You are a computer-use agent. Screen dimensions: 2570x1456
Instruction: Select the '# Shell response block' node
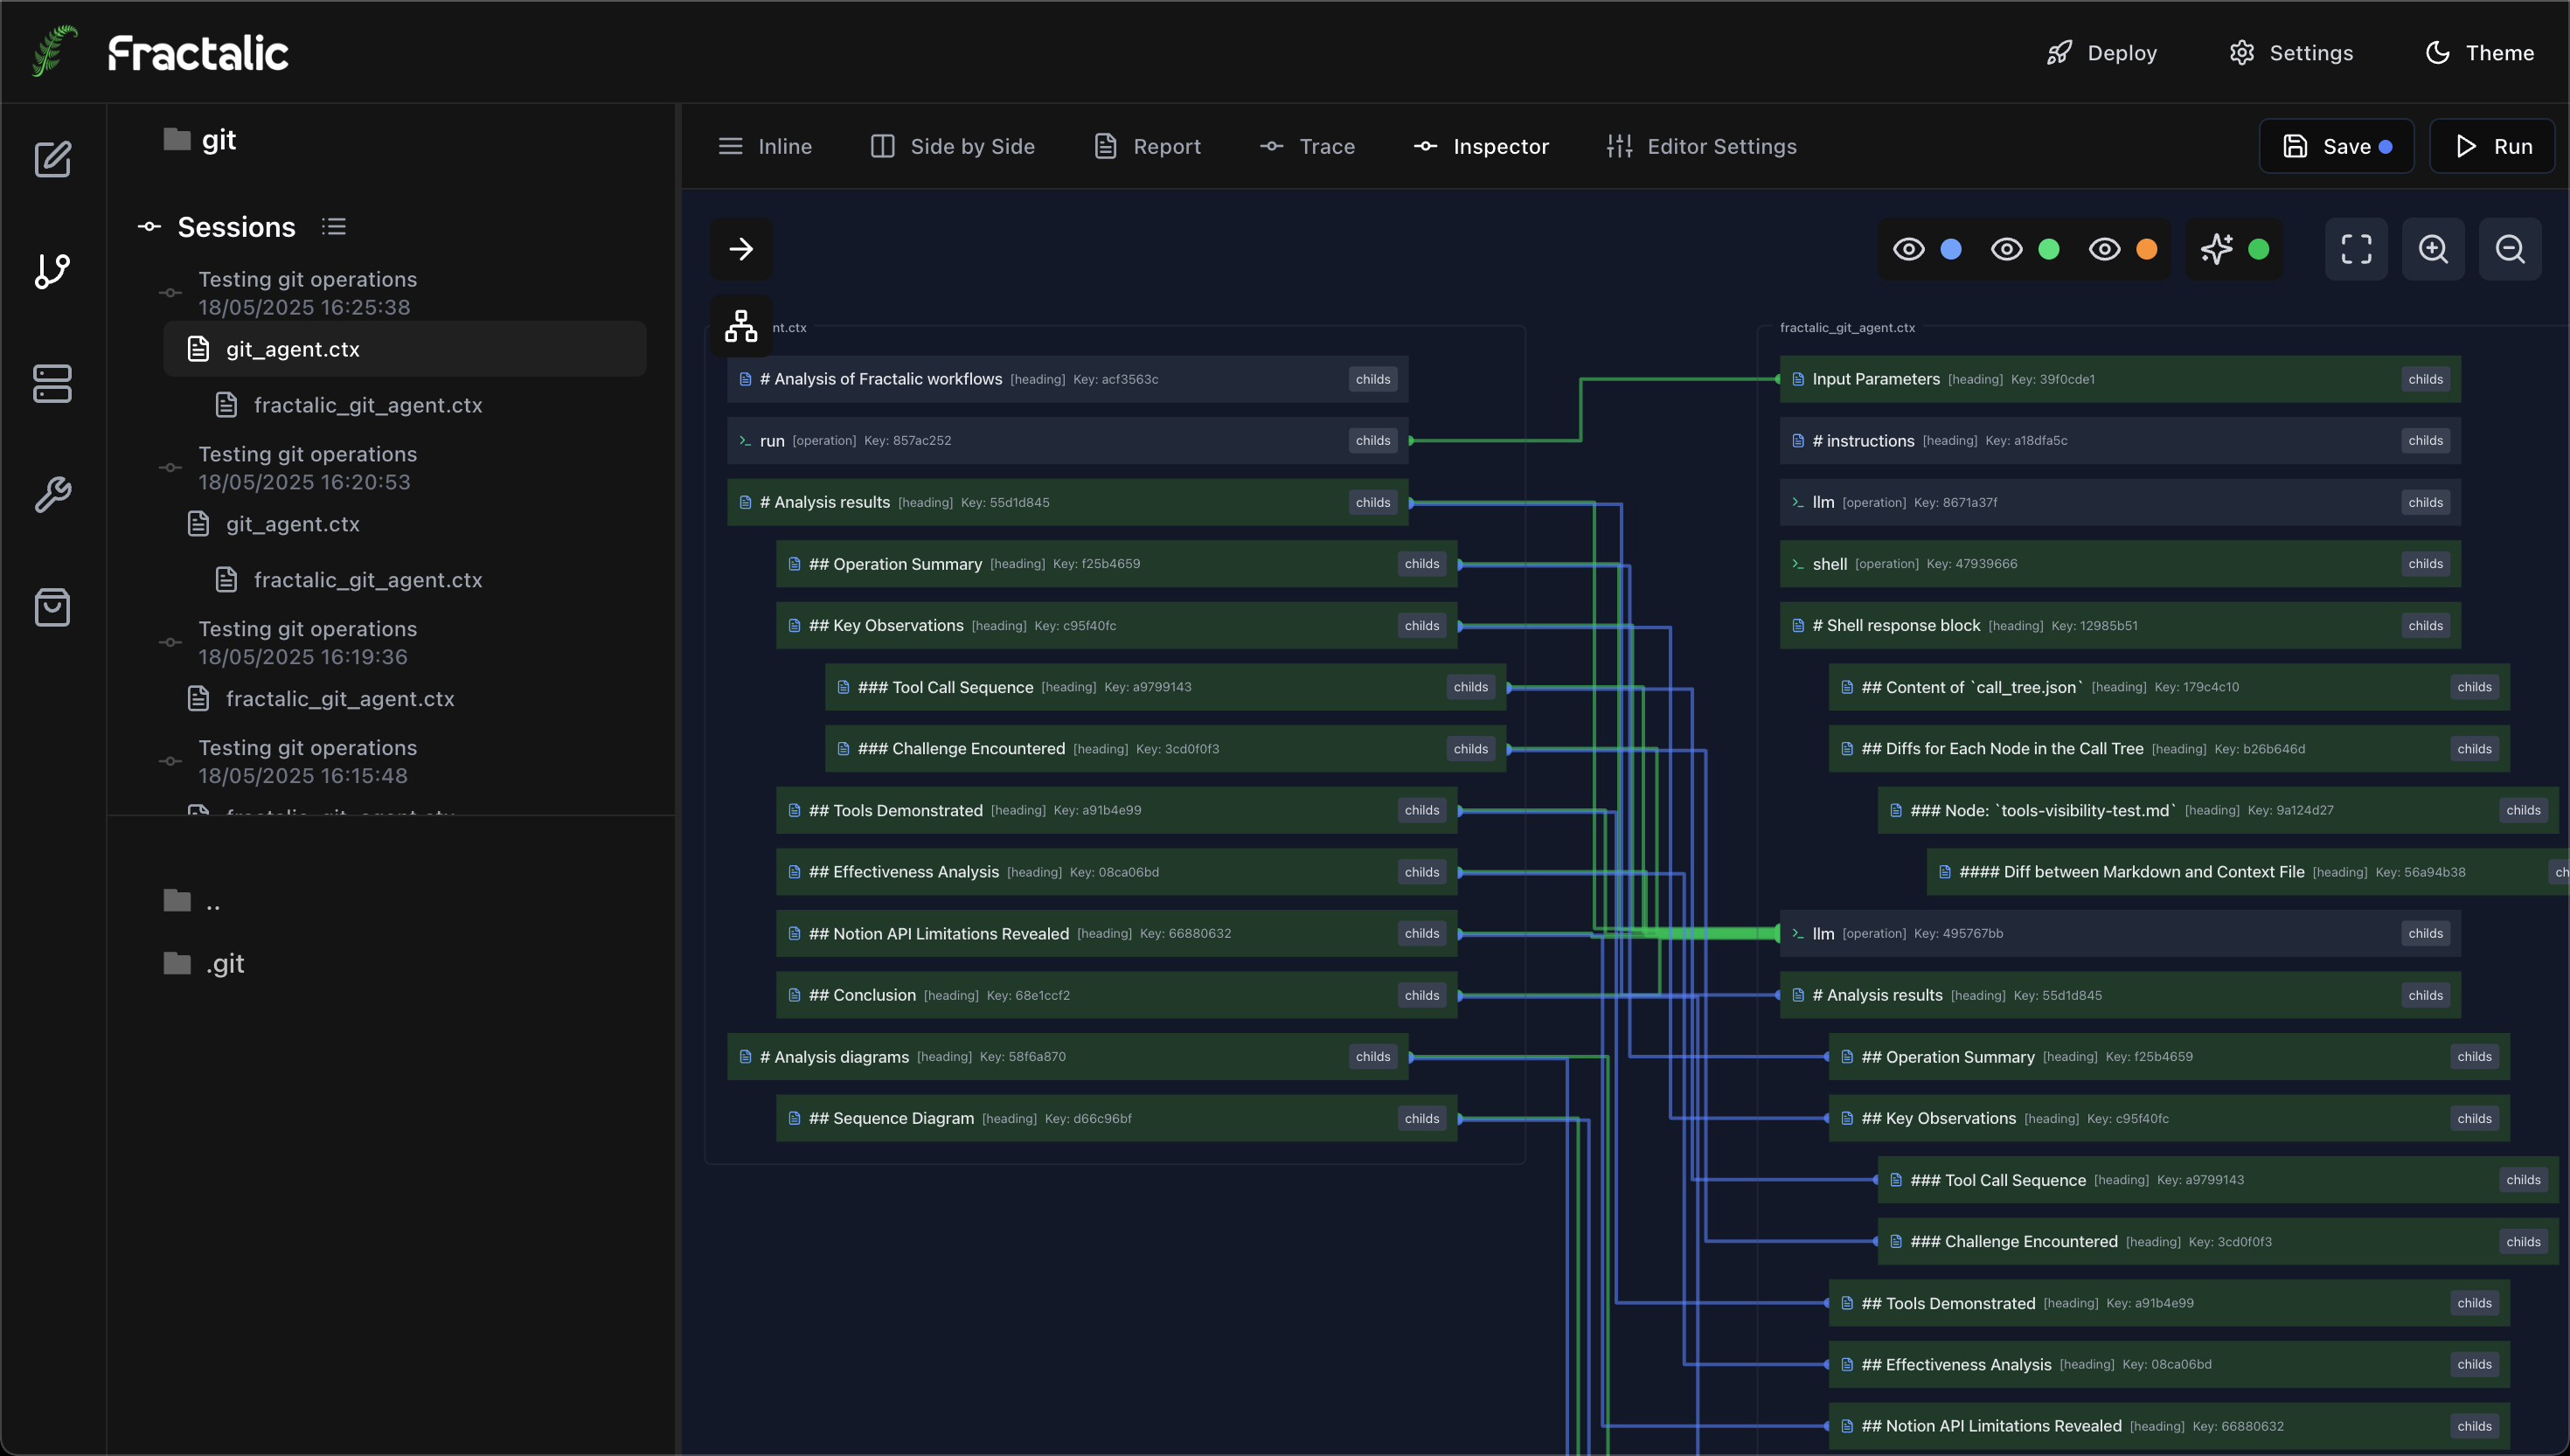click(x=2120, y=626)
